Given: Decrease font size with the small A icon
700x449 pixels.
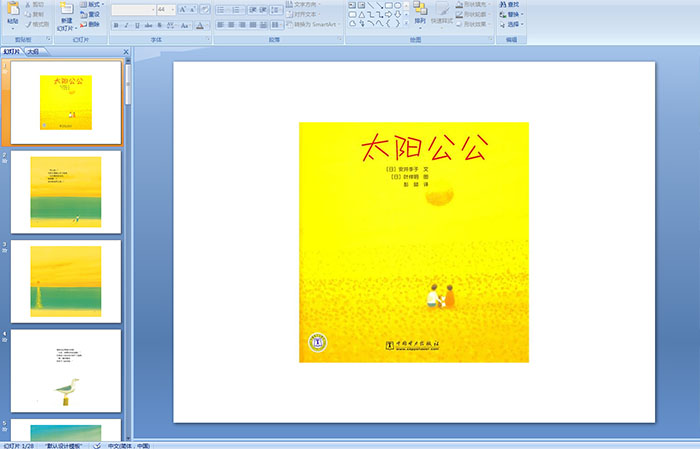Looking at the screenshot, I should click(192, 9).
